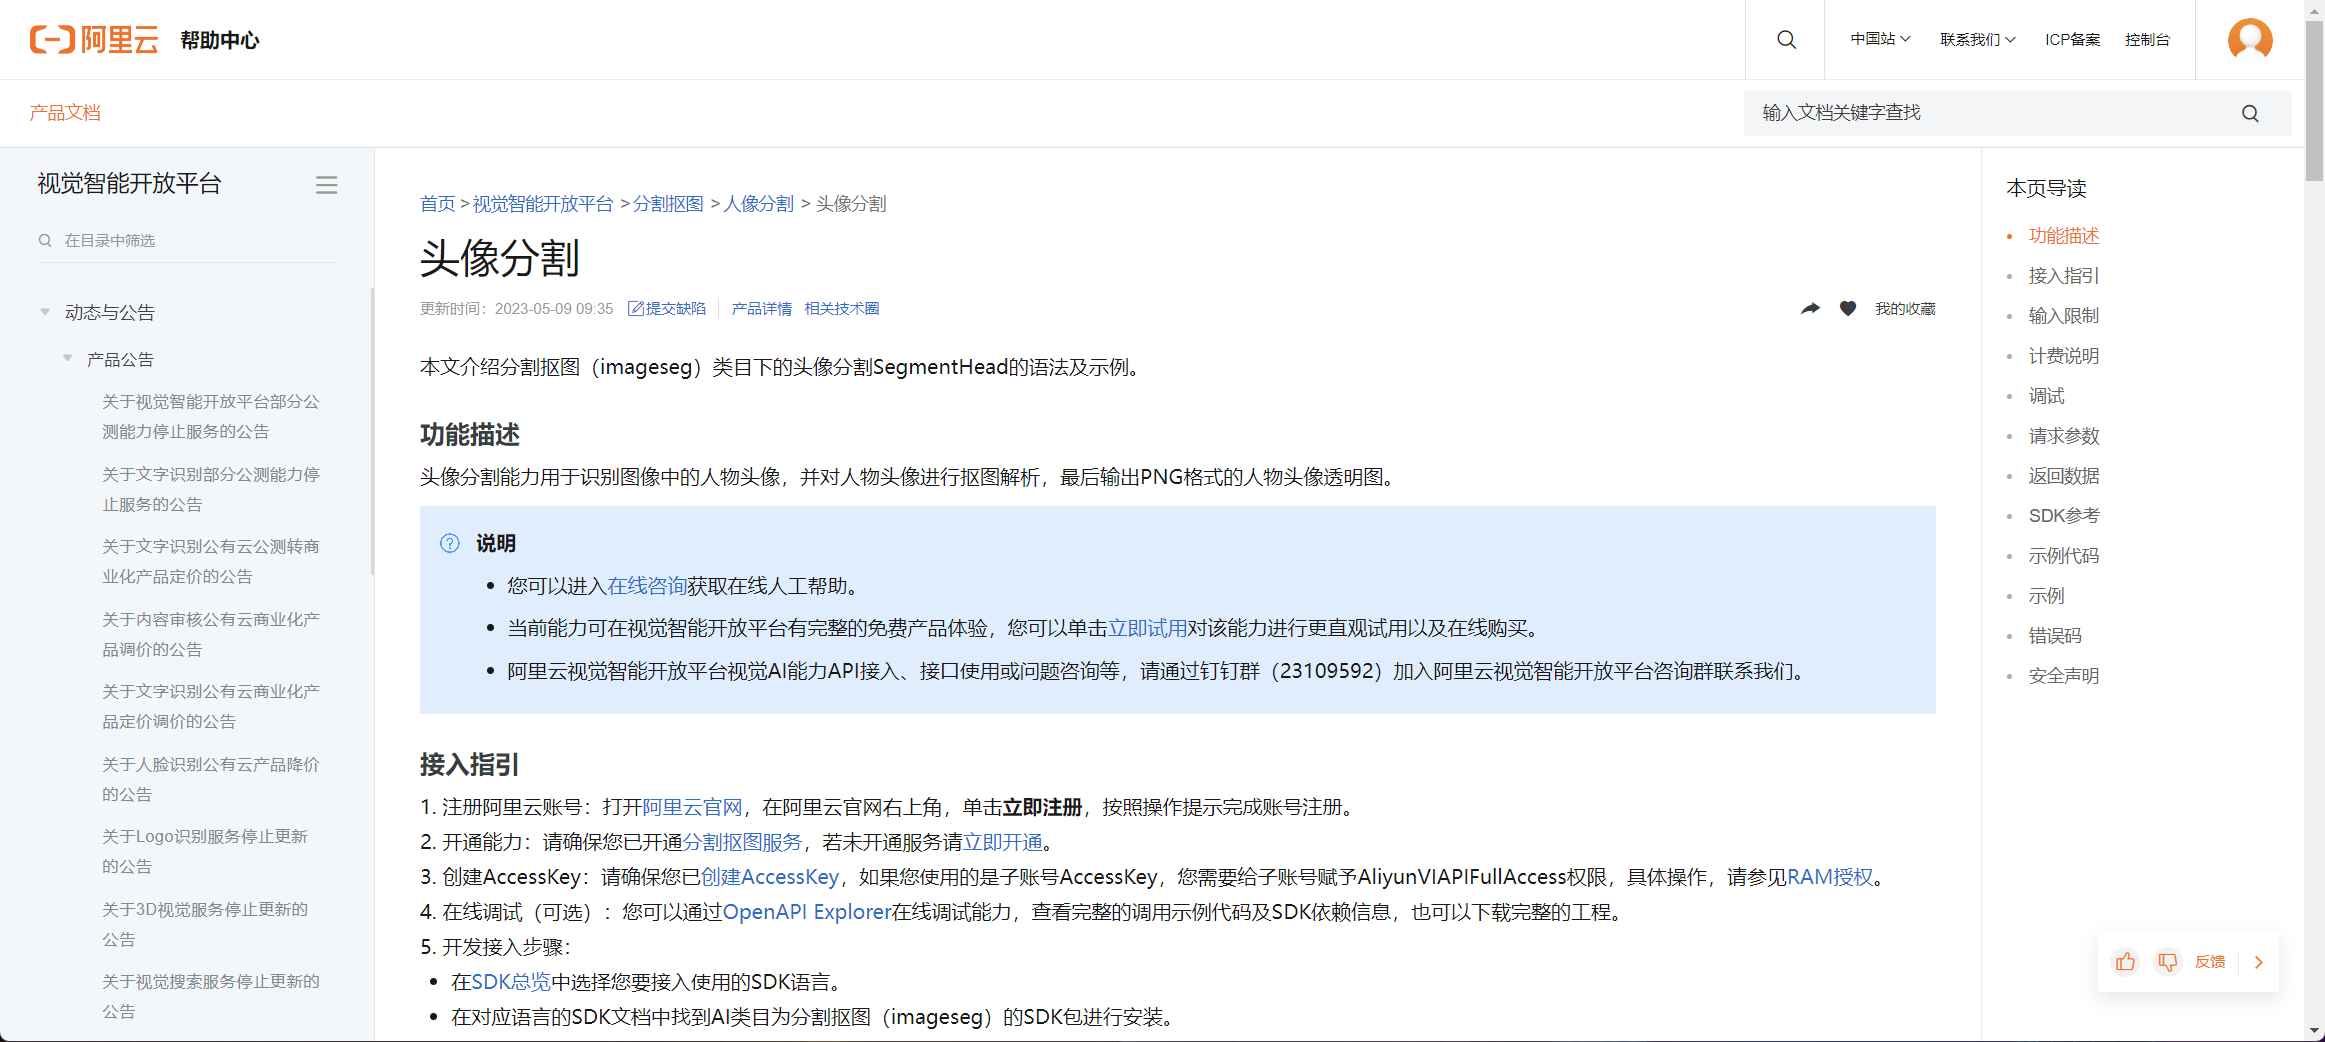Jump to 安全声明 in page guide
Viewport: 2325px width, 1042px height.
2063,676
